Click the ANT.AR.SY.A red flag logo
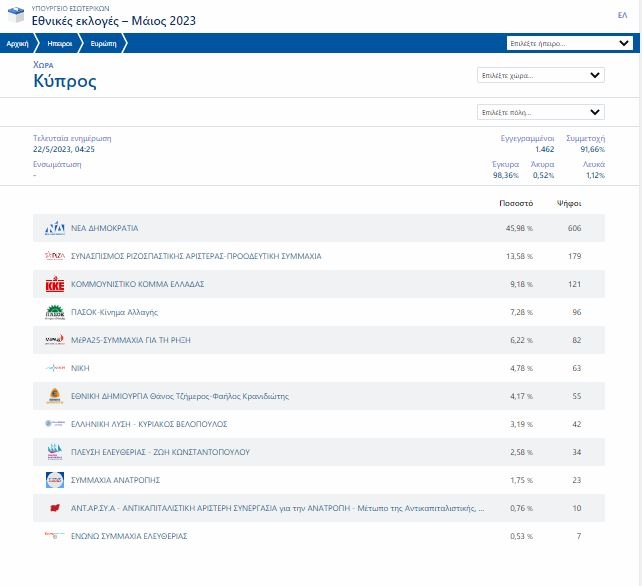The image size is (642, 586). (55, 508)
